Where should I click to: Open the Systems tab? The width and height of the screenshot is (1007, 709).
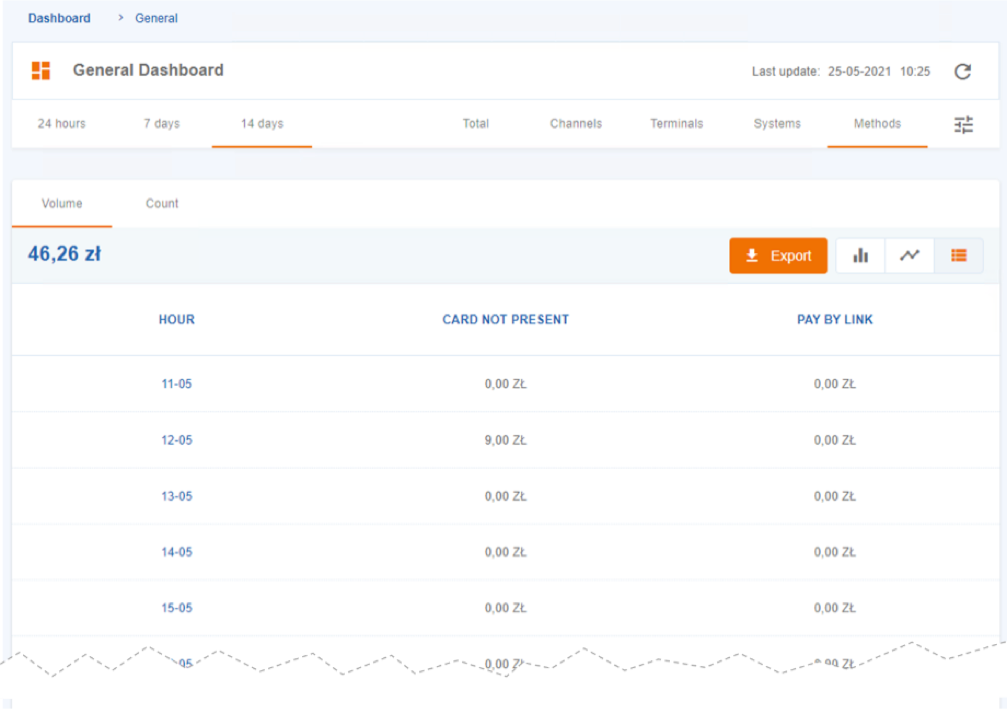click(x=777, y=123)
